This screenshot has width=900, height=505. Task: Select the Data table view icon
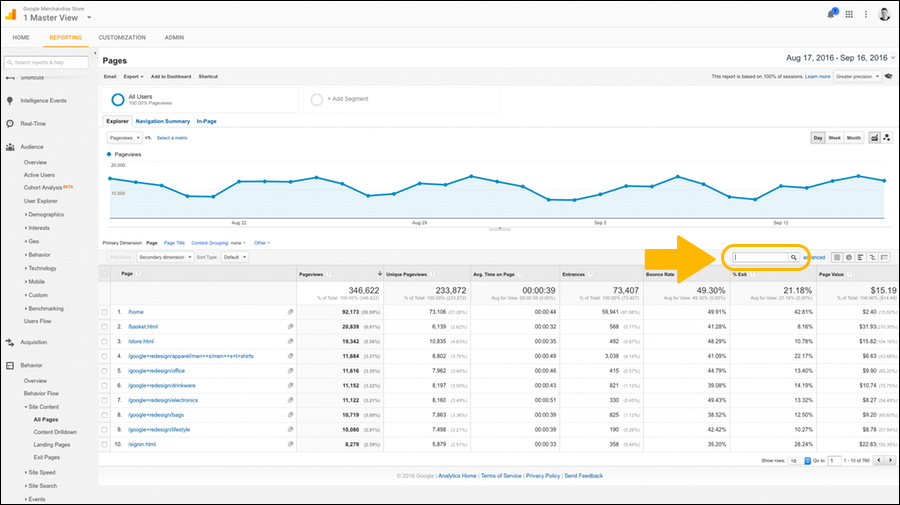(x=837, y=258)
